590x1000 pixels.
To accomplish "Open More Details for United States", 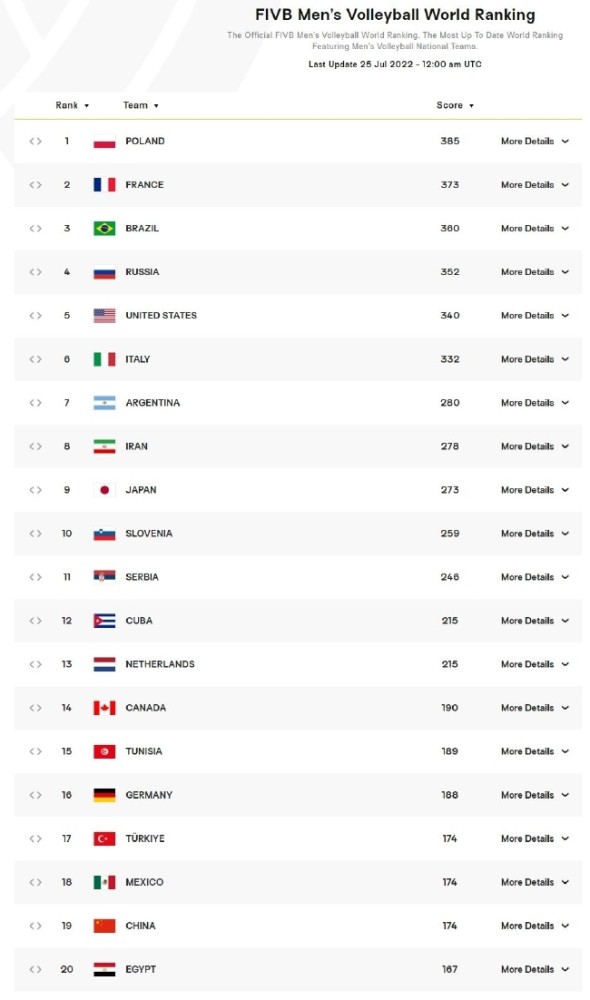I will 535,316.
